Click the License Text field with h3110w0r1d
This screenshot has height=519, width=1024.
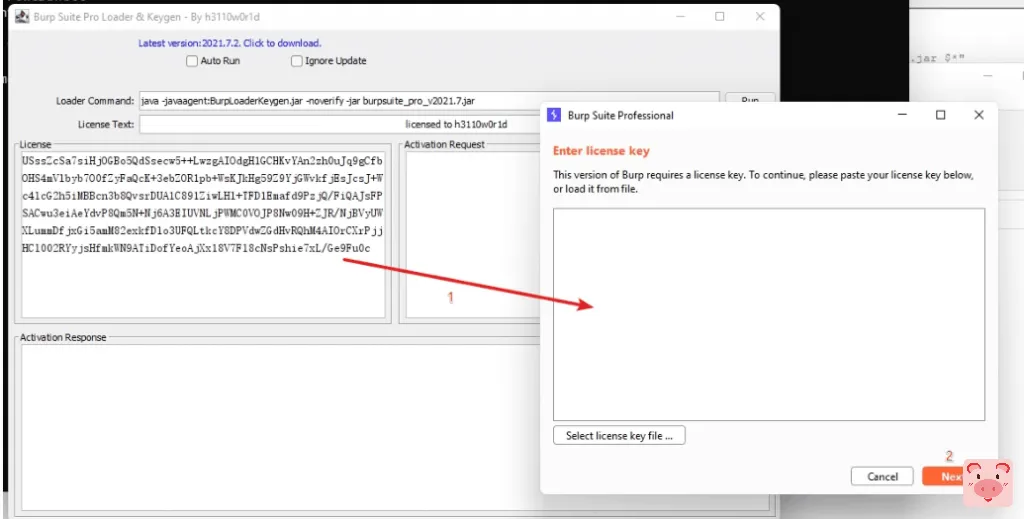340,124
